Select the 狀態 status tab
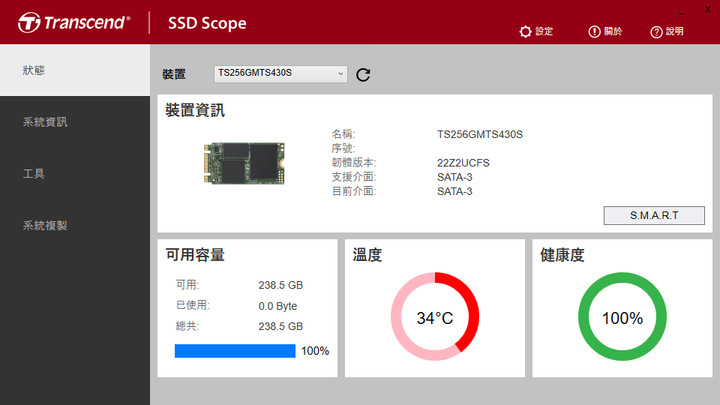The height and width of the screenshot is (405, 720). click(75, 70)
